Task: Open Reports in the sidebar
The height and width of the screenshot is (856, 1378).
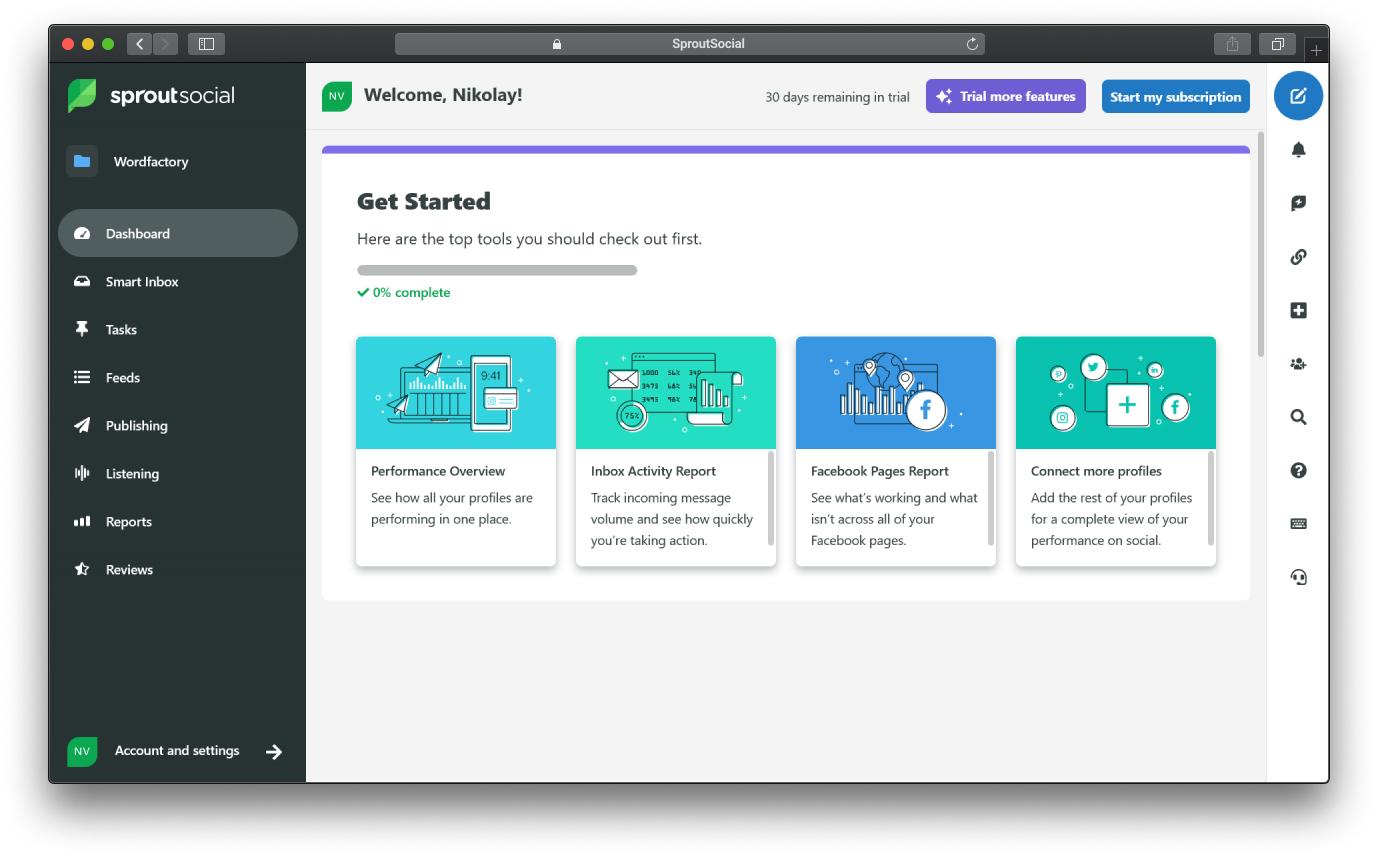Action: coord(178,521)
